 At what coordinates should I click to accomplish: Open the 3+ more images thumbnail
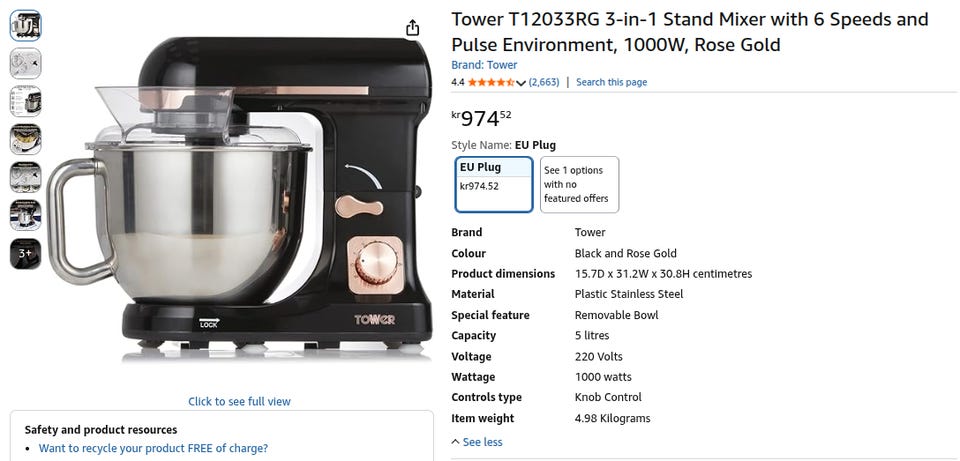coord(25,254)
